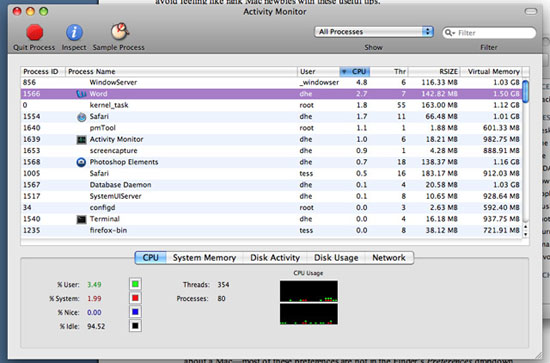
Task: Click the scrollbar down arrow in process list
Action: 525,234
